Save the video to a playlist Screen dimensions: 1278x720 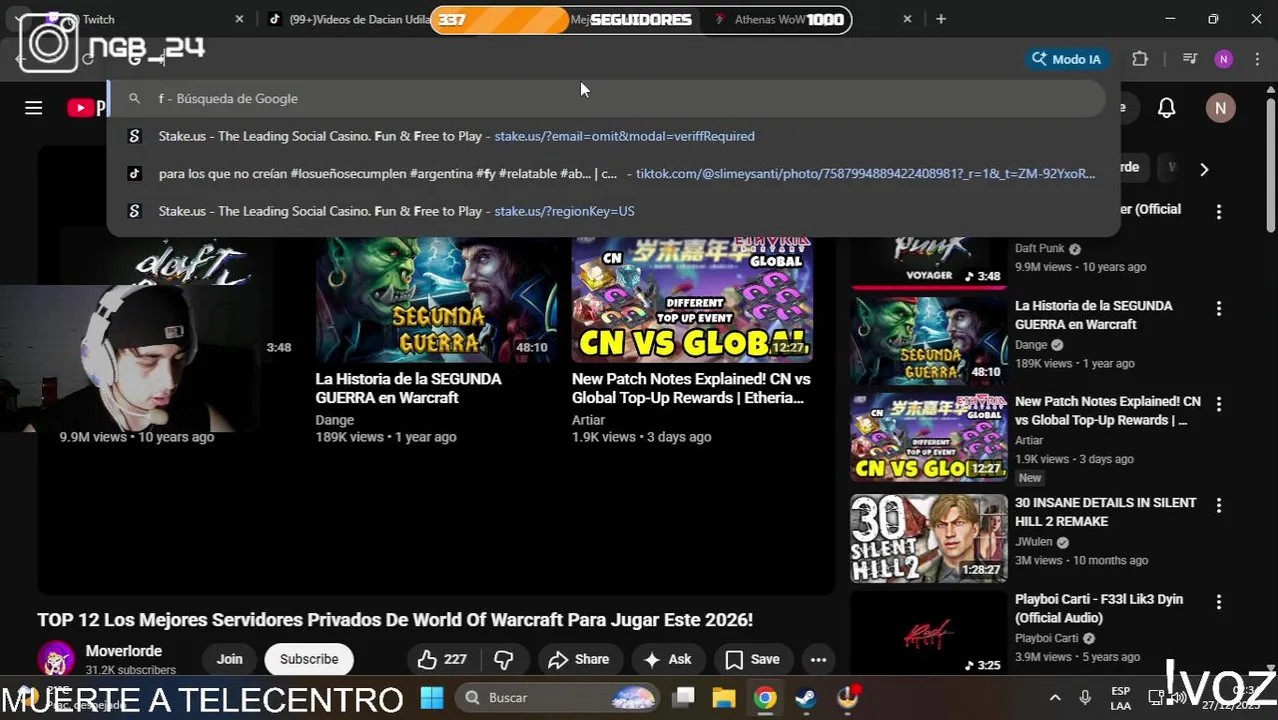point(752,659)
